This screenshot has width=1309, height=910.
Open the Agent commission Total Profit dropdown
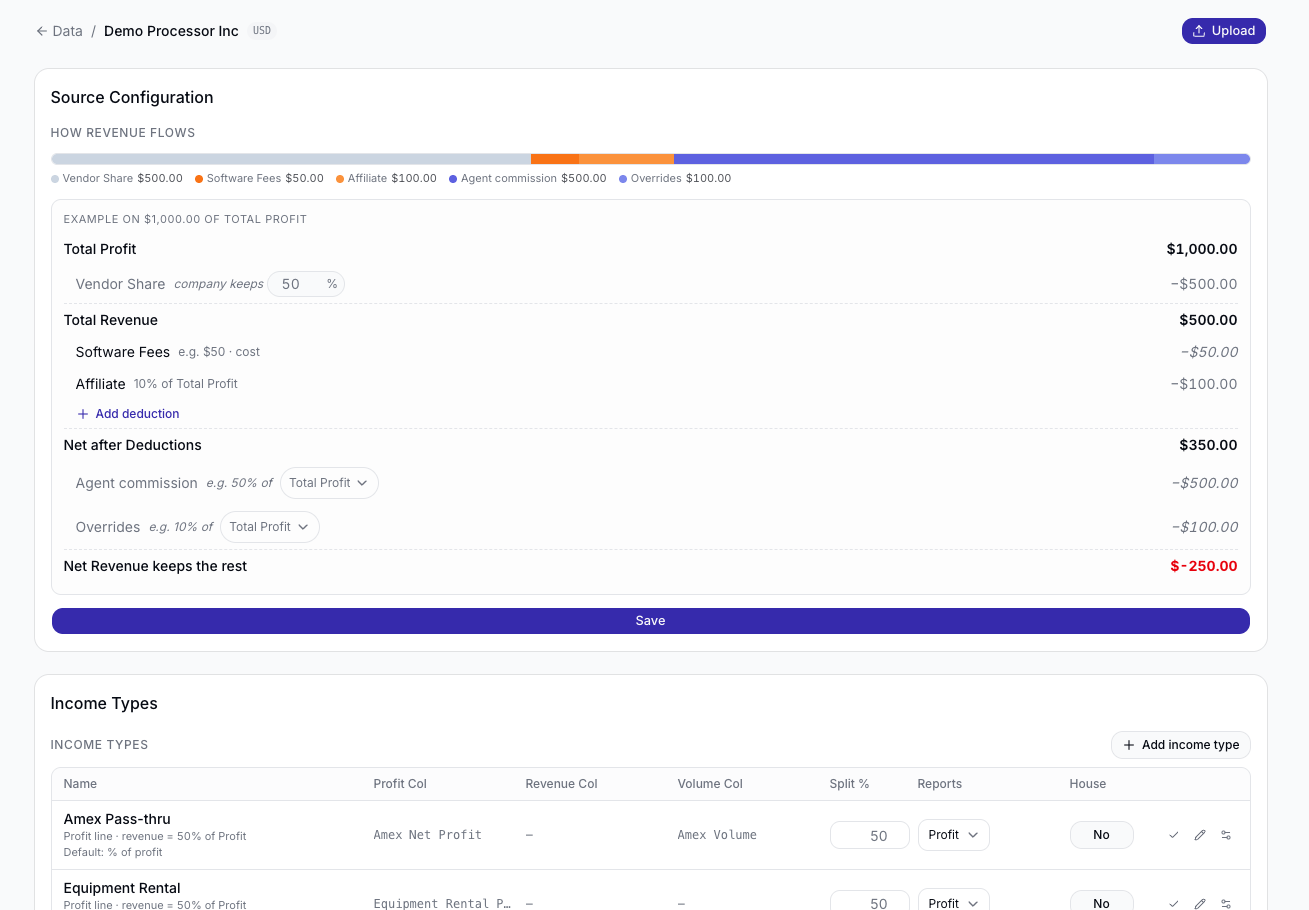329,483
